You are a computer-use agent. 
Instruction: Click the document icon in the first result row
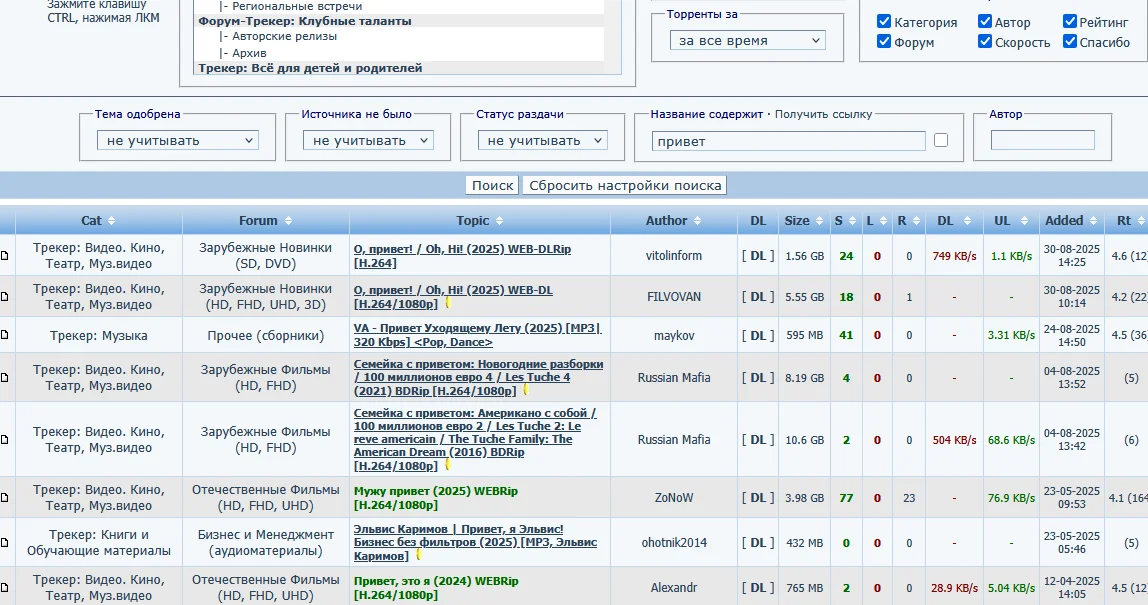point(4,256)
